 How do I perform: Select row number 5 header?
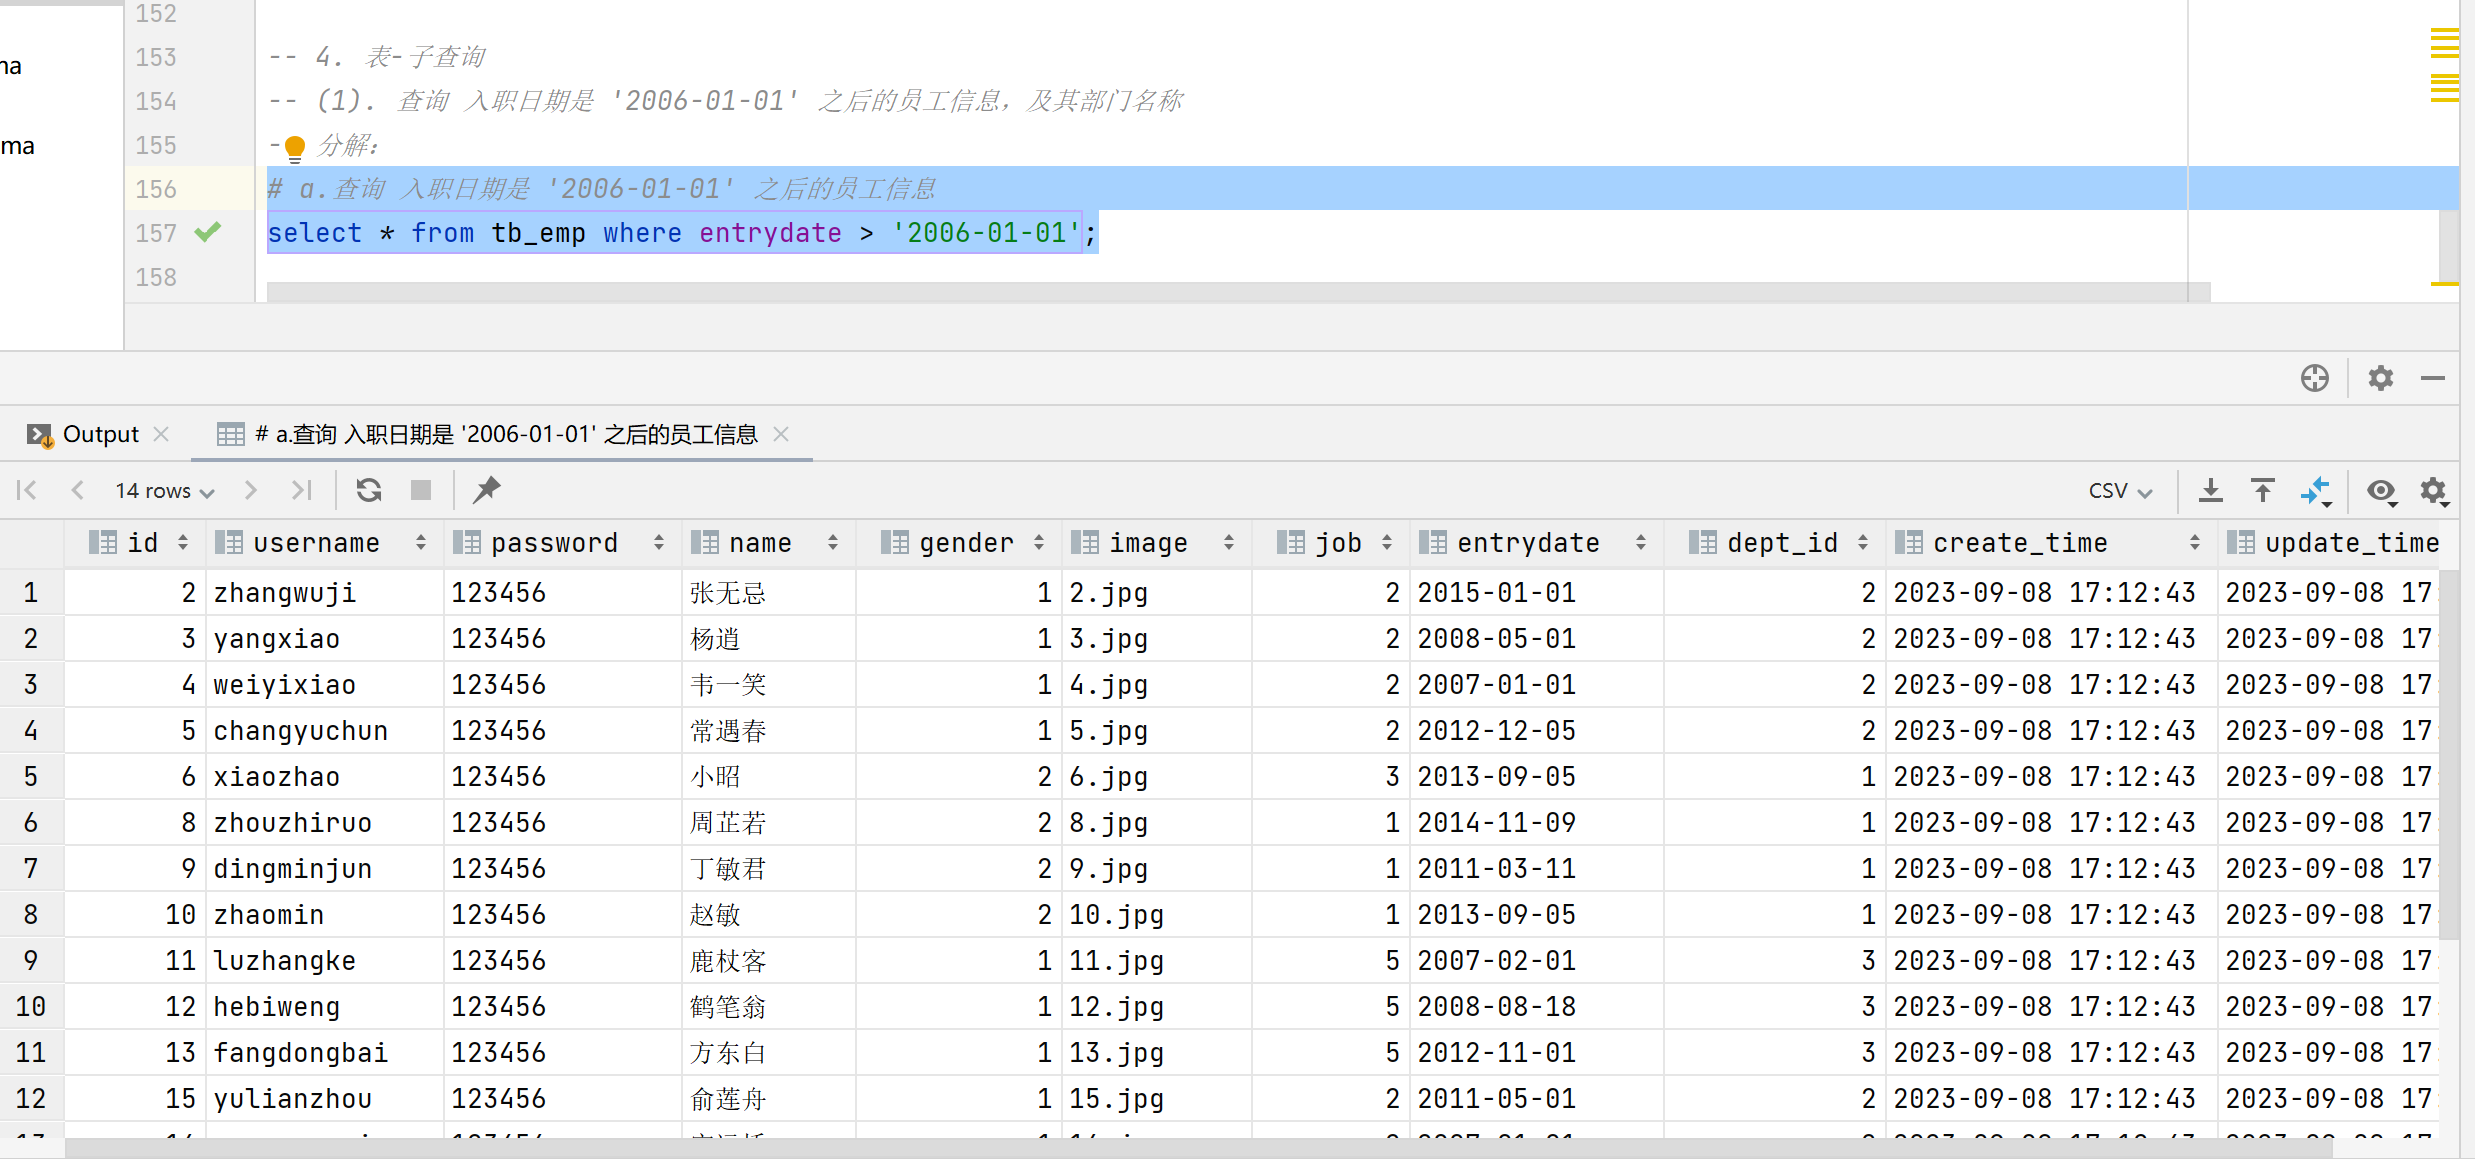31,776
